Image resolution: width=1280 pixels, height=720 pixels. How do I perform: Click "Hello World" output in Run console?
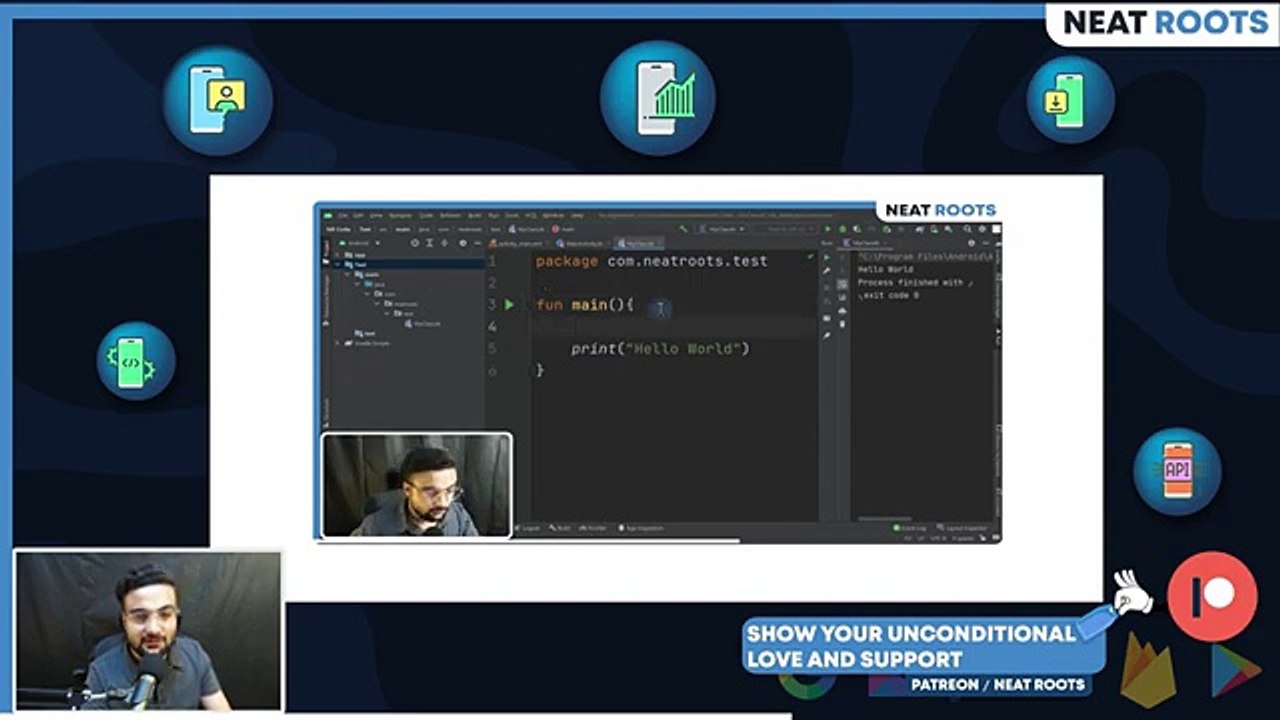(x=885, y=270)
